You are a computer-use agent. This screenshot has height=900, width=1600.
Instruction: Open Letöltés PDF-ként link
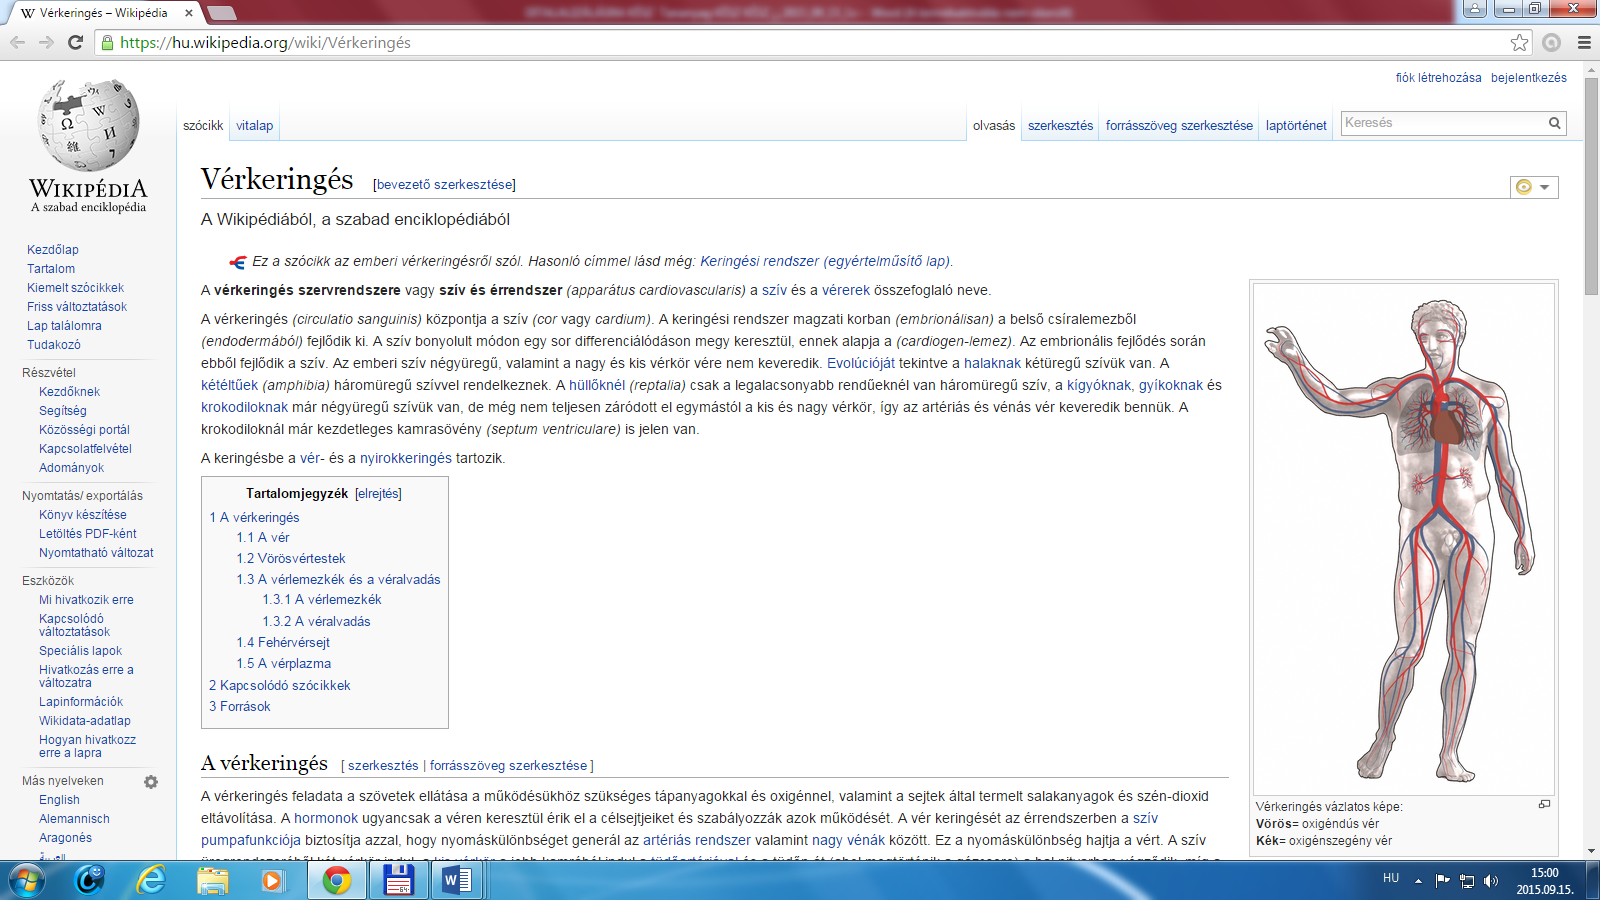[x=88, y=534]
